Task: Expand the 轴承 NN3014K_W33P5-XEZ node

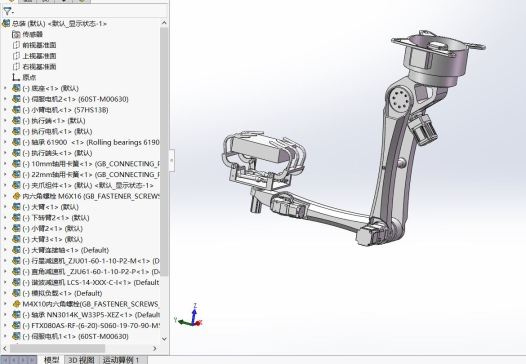Action: 5,315
